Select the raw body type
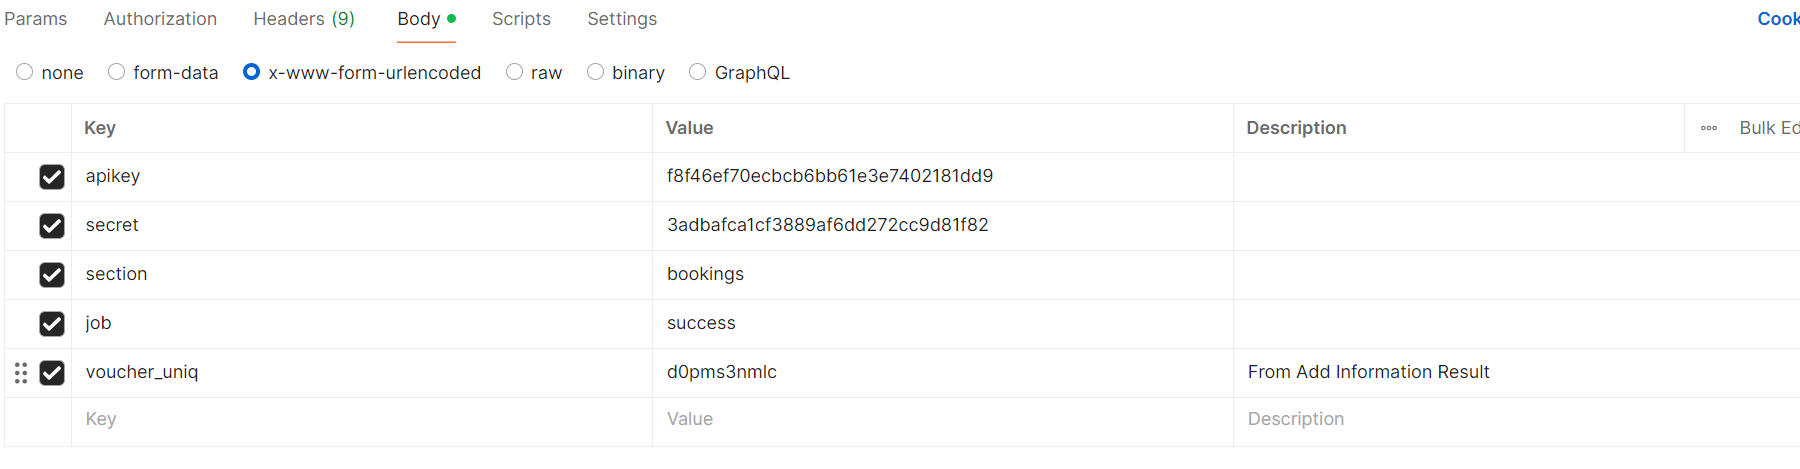Viewport: 1800px width, 469px height. click(x=515, y=72)
